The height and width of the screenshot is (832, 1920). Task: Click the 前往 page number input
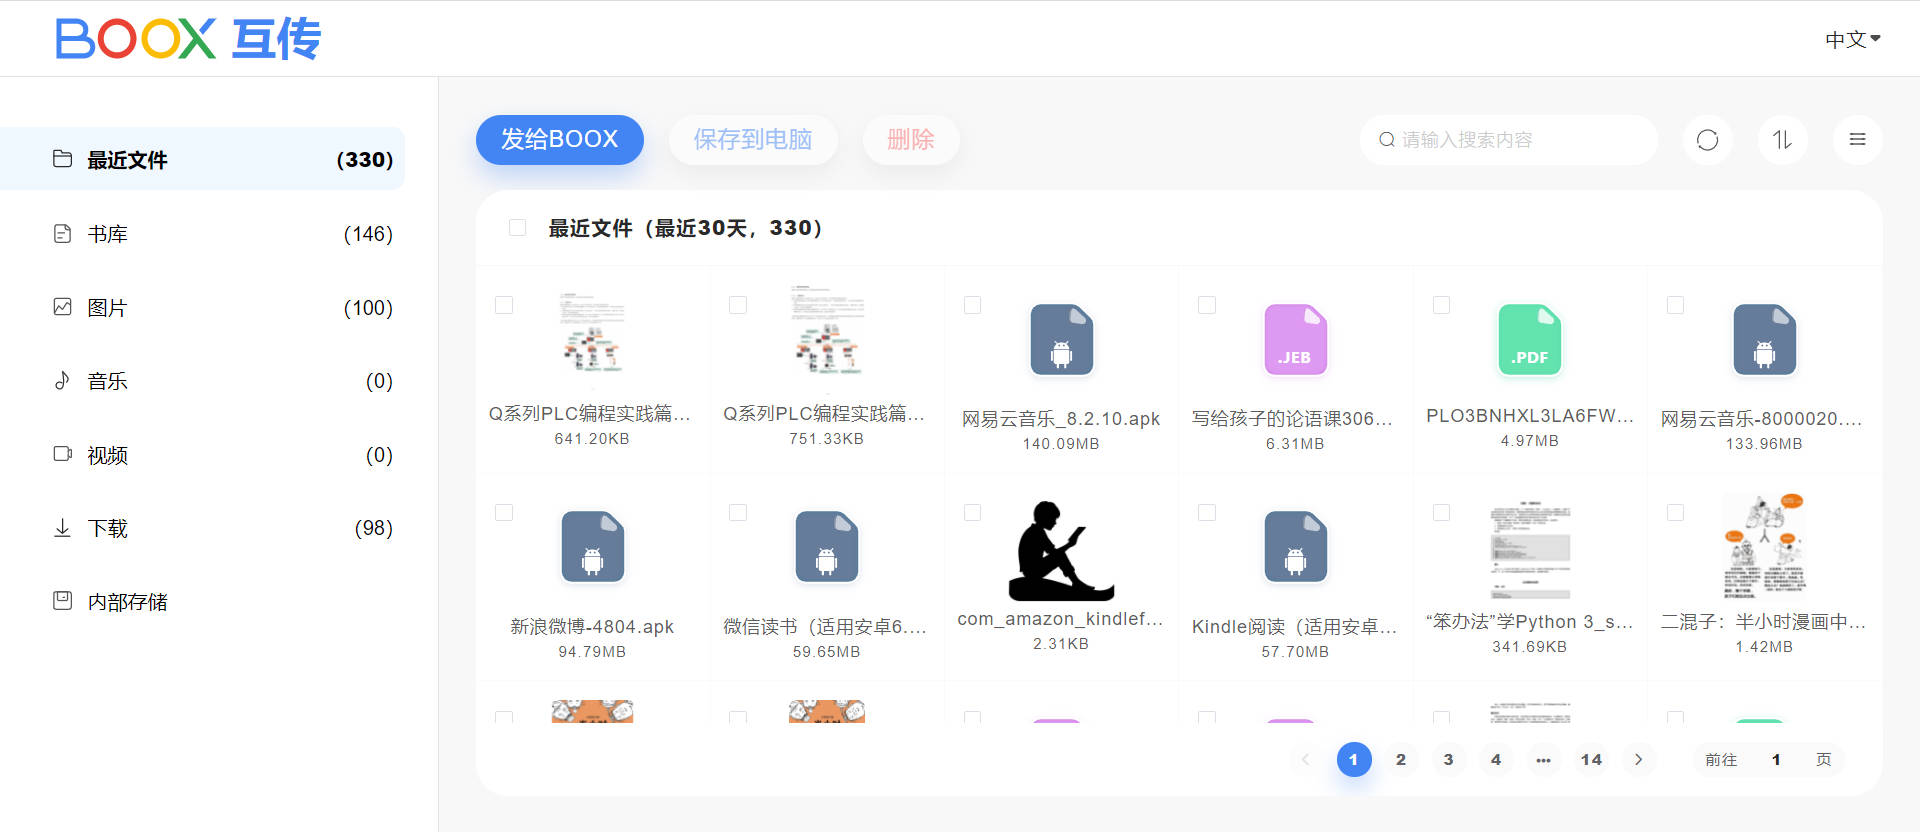click(1776, 760)
